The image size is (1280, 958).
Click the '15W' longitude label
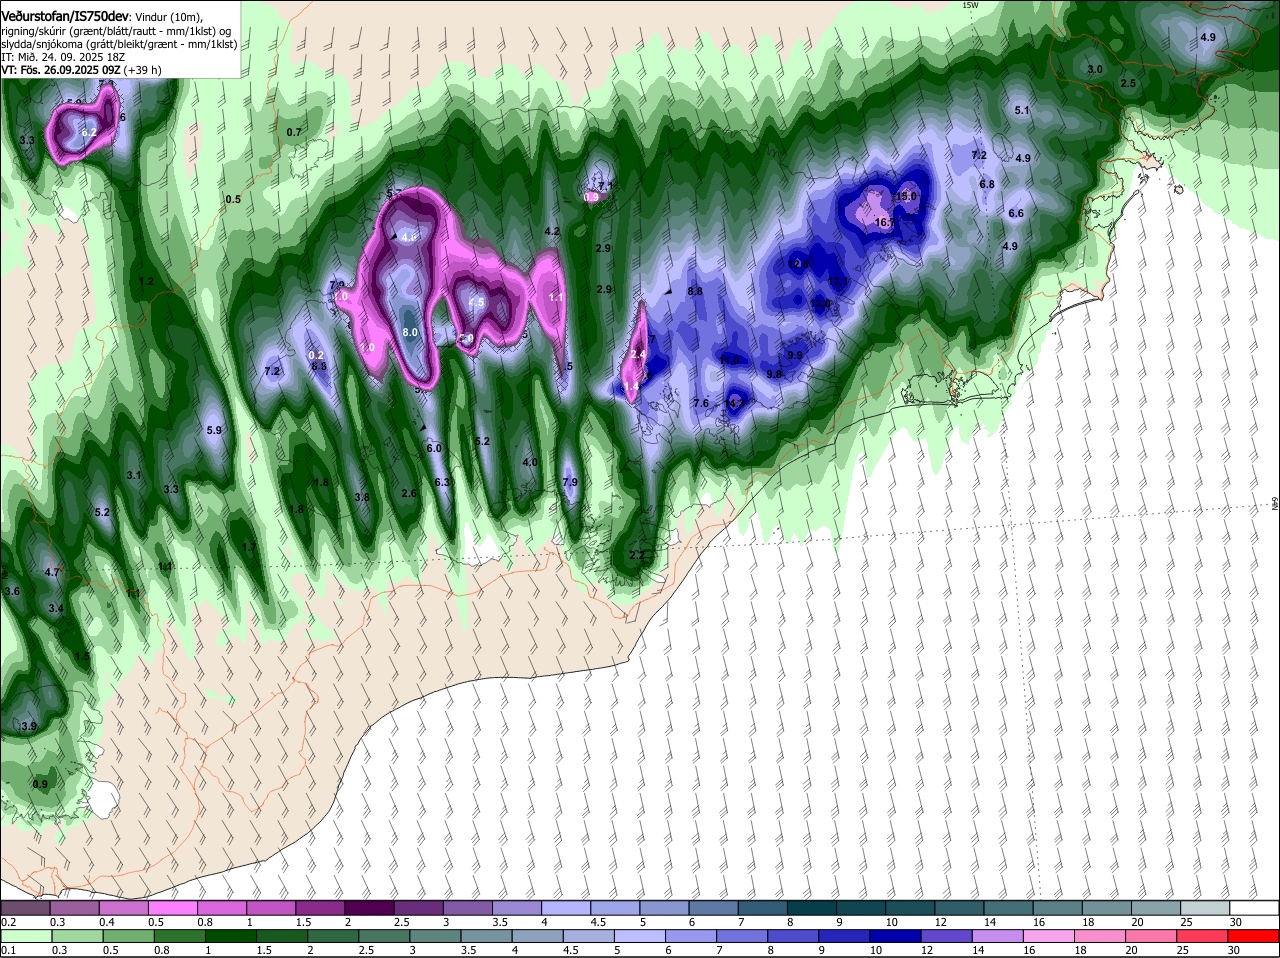(x=970, y=5)
